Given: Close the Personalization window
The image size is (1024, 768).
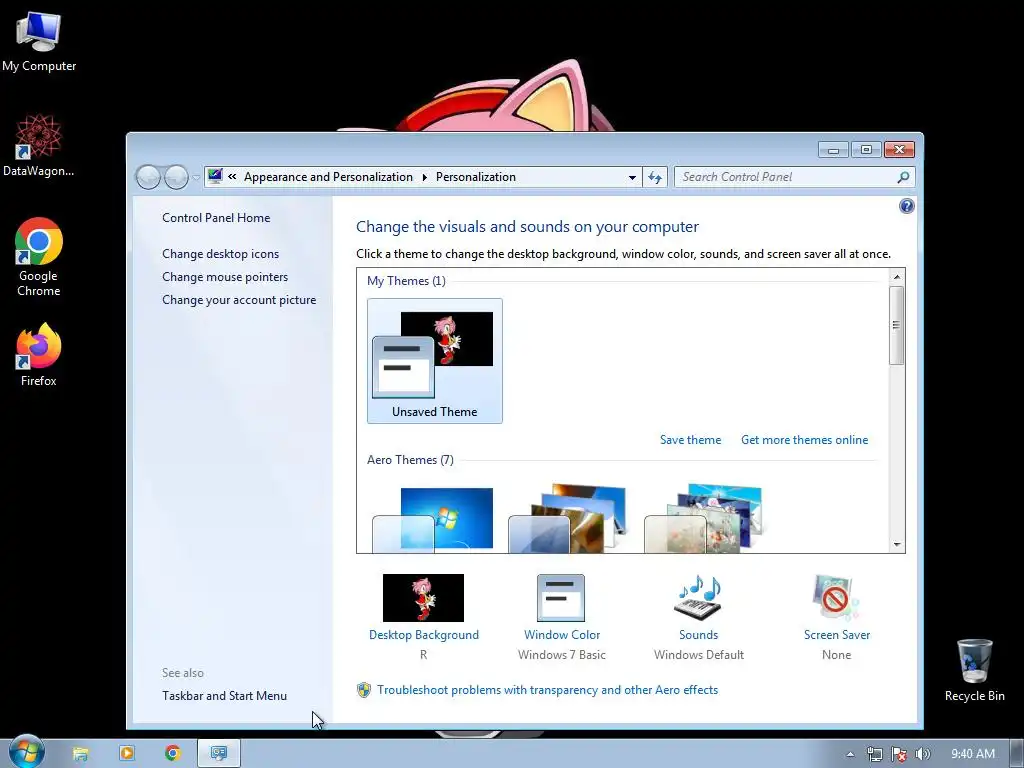Looking at the screenshot, I should [x=899, y=150].
